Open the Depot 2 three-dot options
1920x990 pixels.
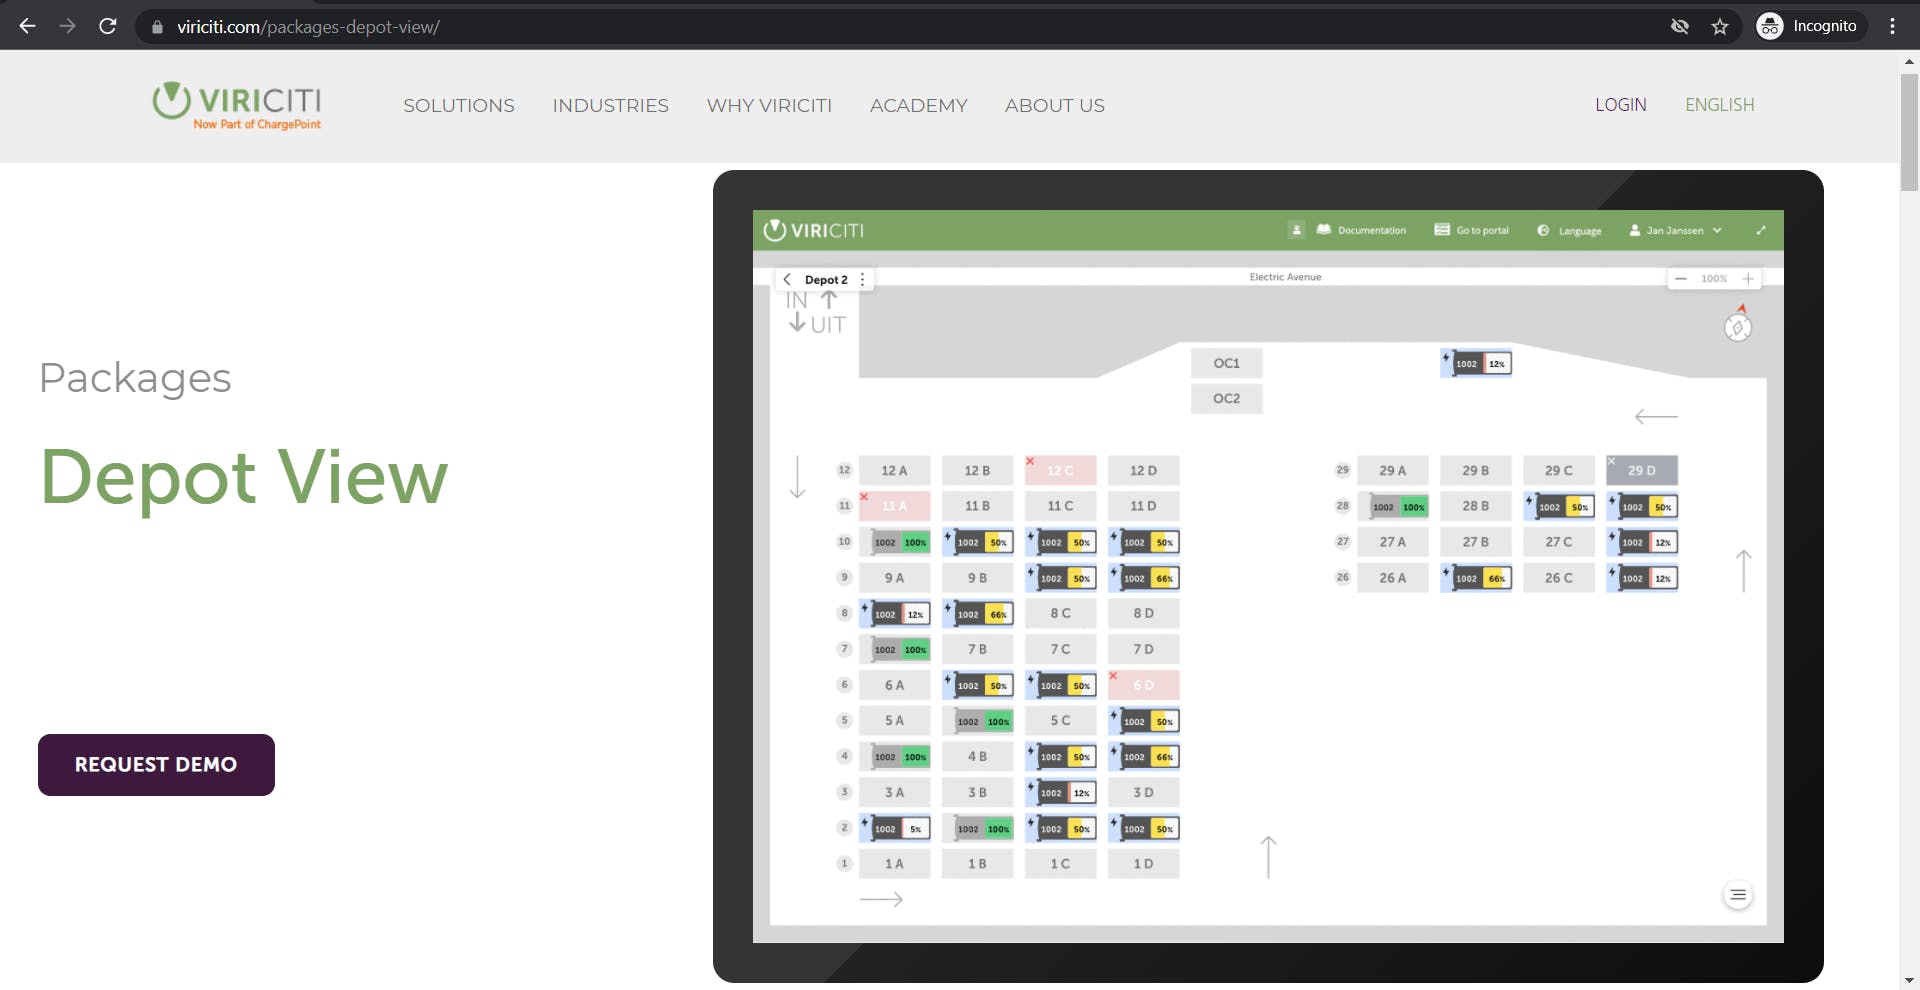862,279
